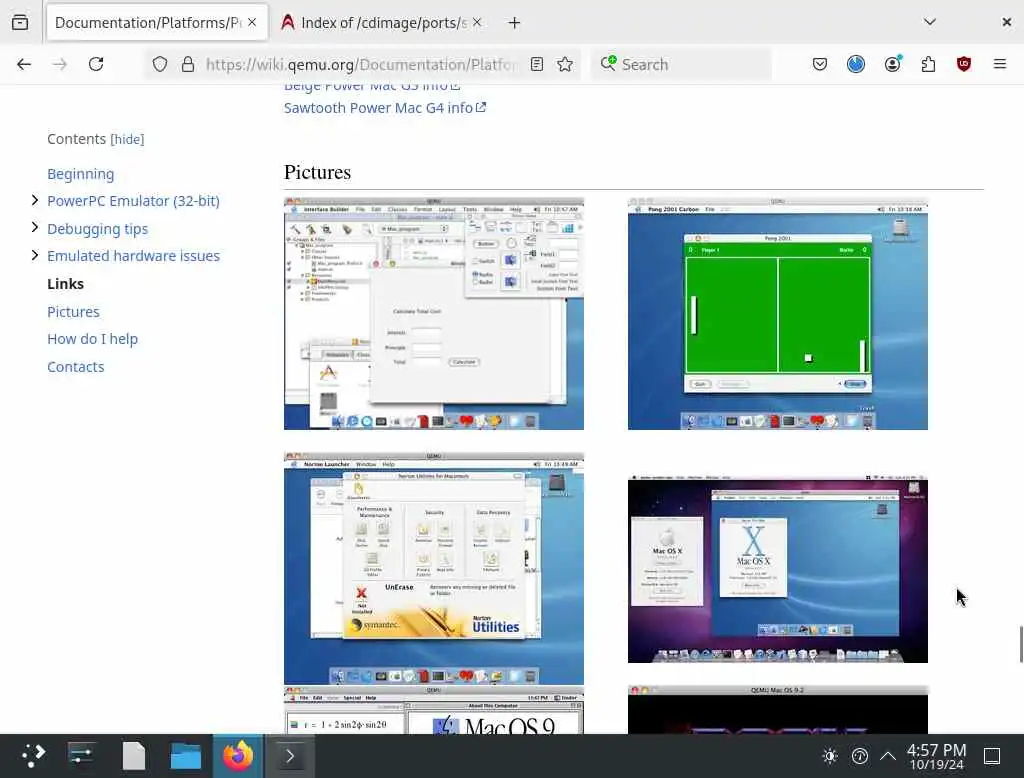
Task: Select Links in contents
Action: (x=65, y=284)
